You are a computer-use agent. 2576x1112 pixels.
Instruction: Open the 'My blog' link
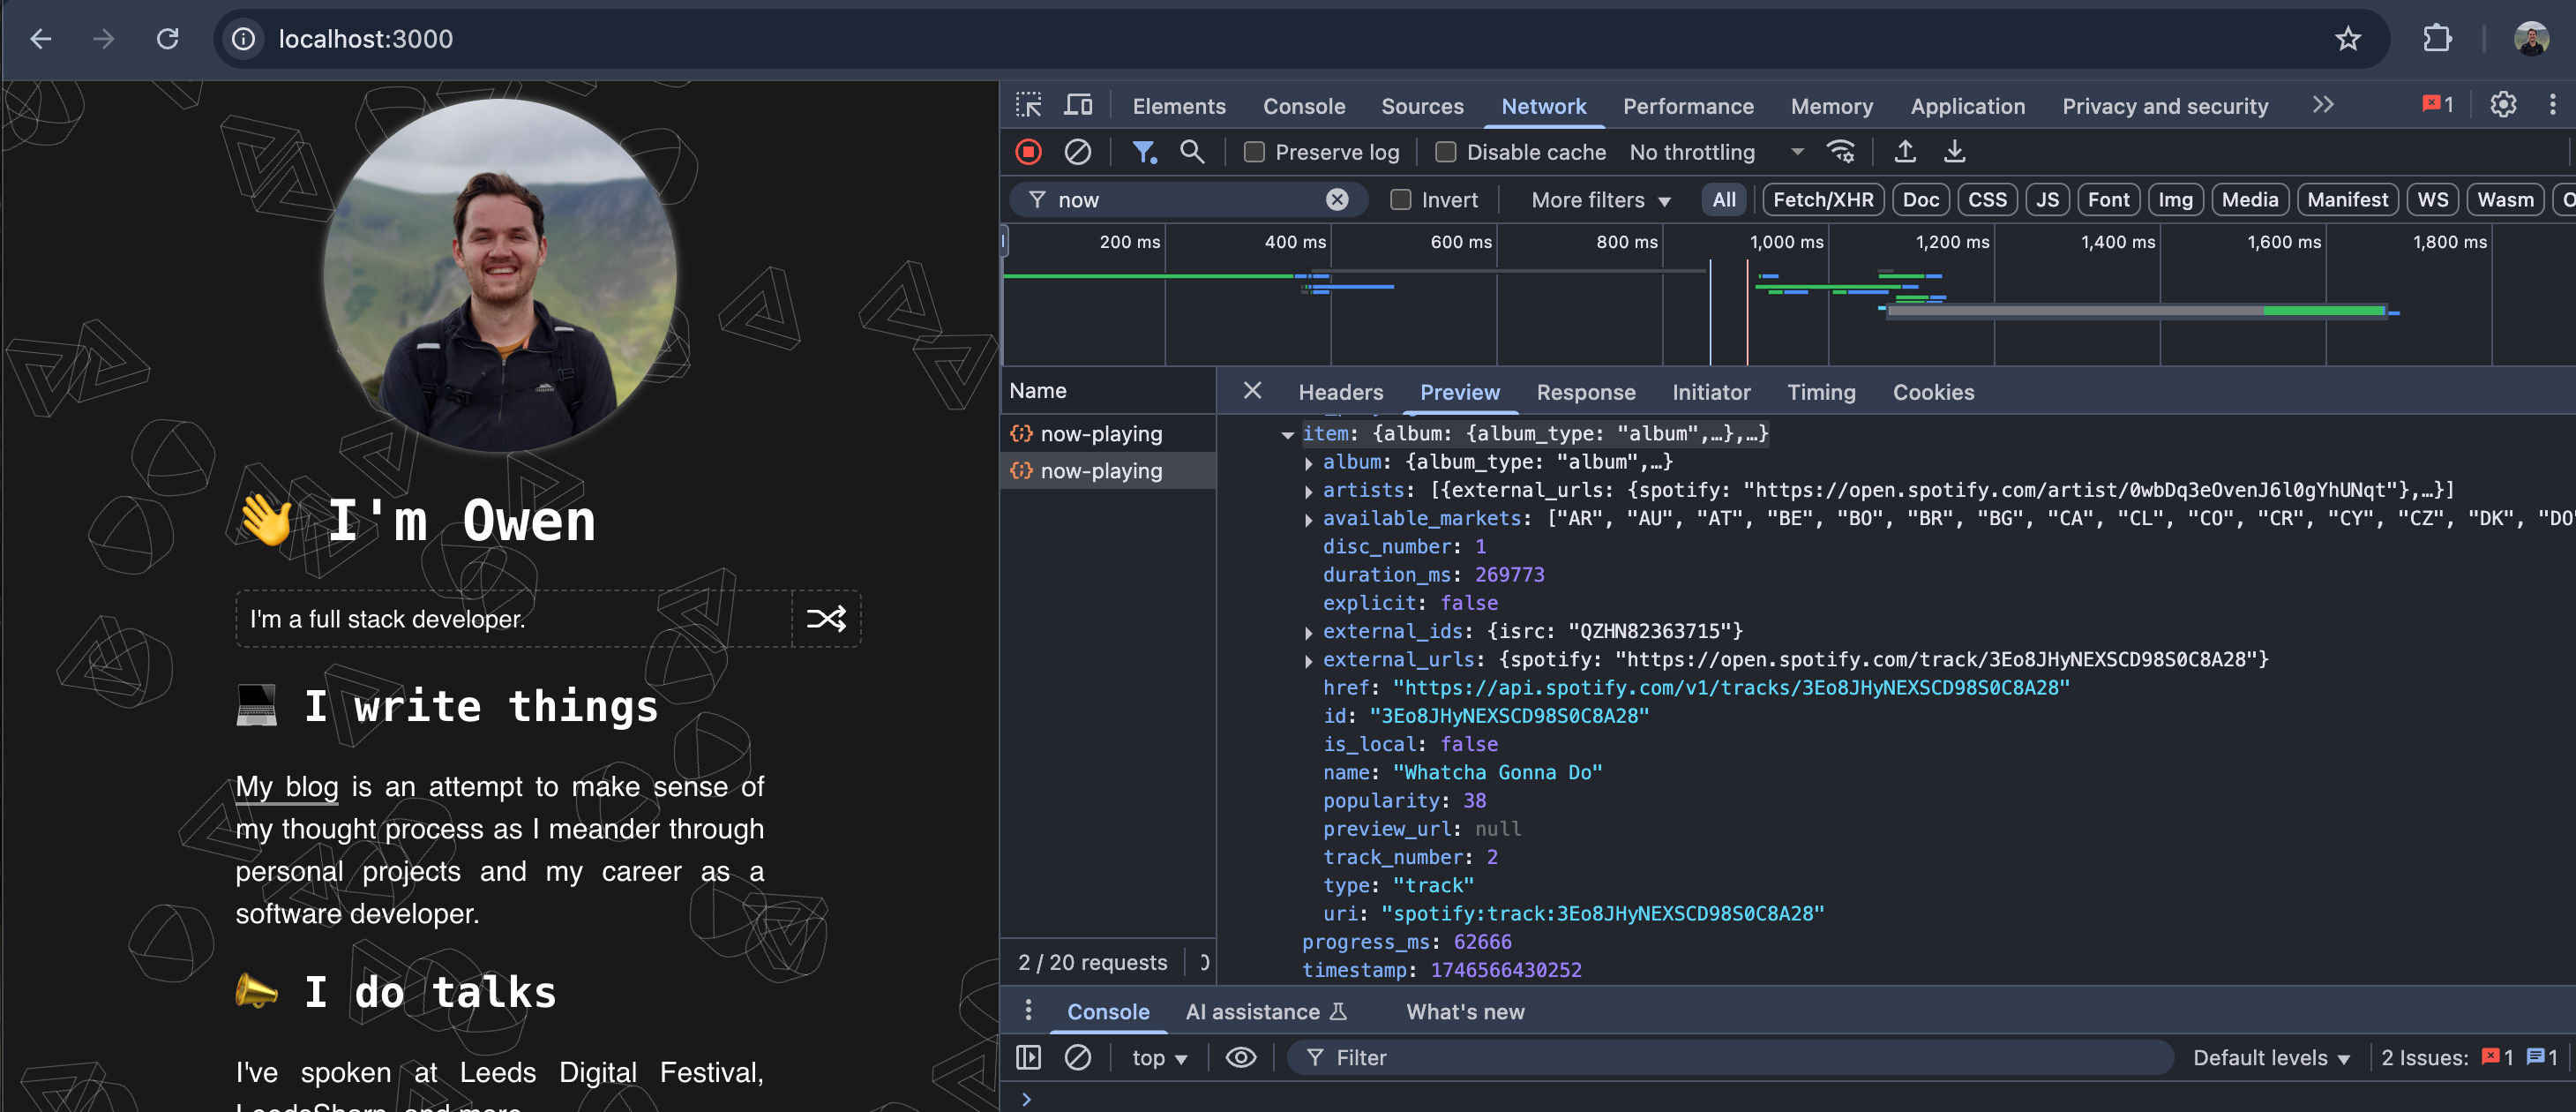[x=287, y=787]
